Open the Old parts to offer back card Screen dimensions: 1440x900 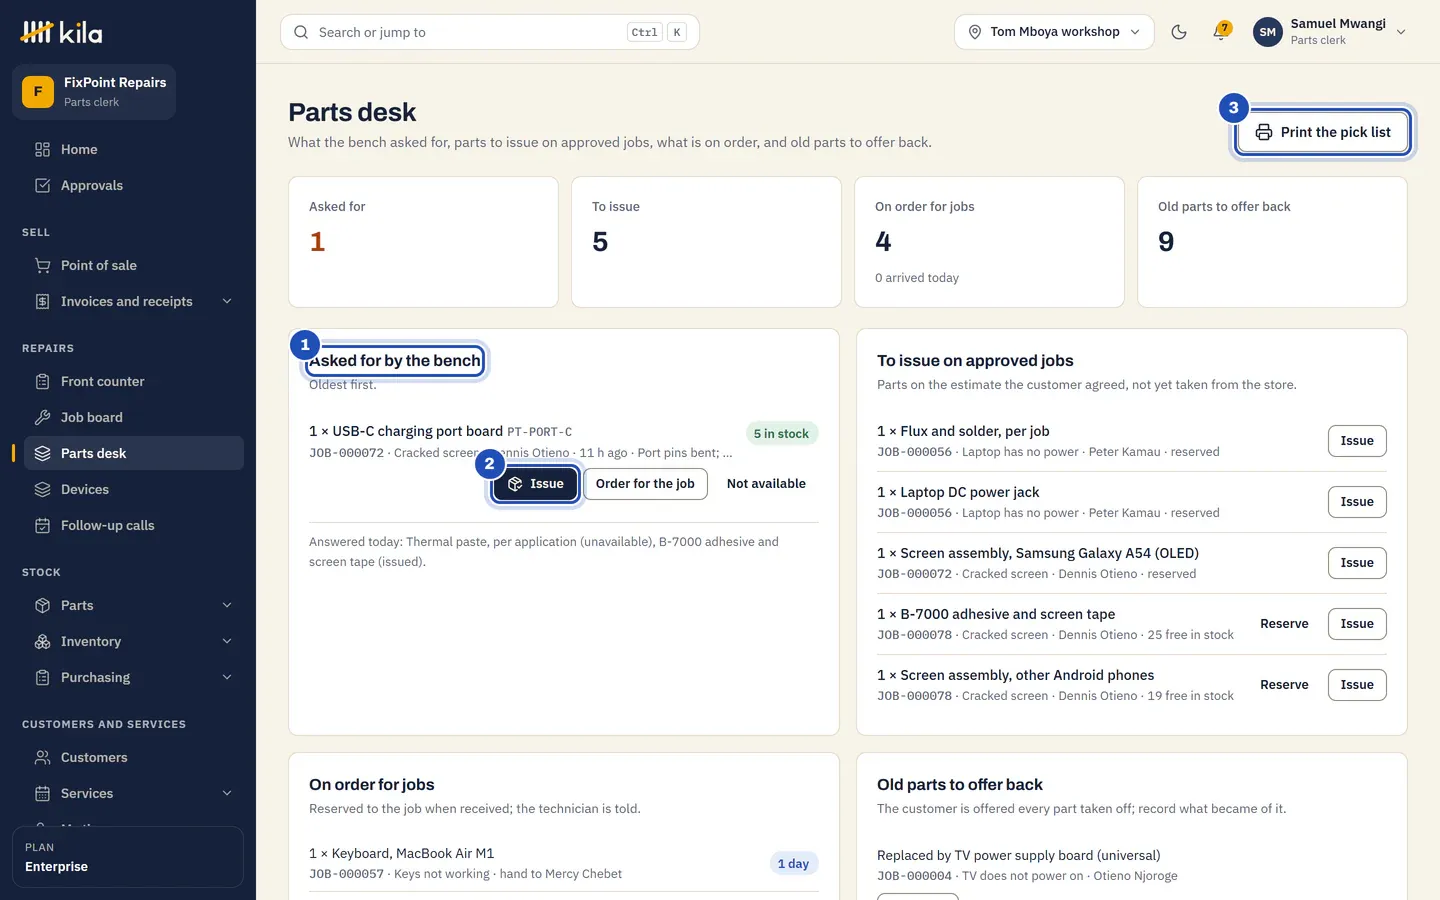(1272, 242)
